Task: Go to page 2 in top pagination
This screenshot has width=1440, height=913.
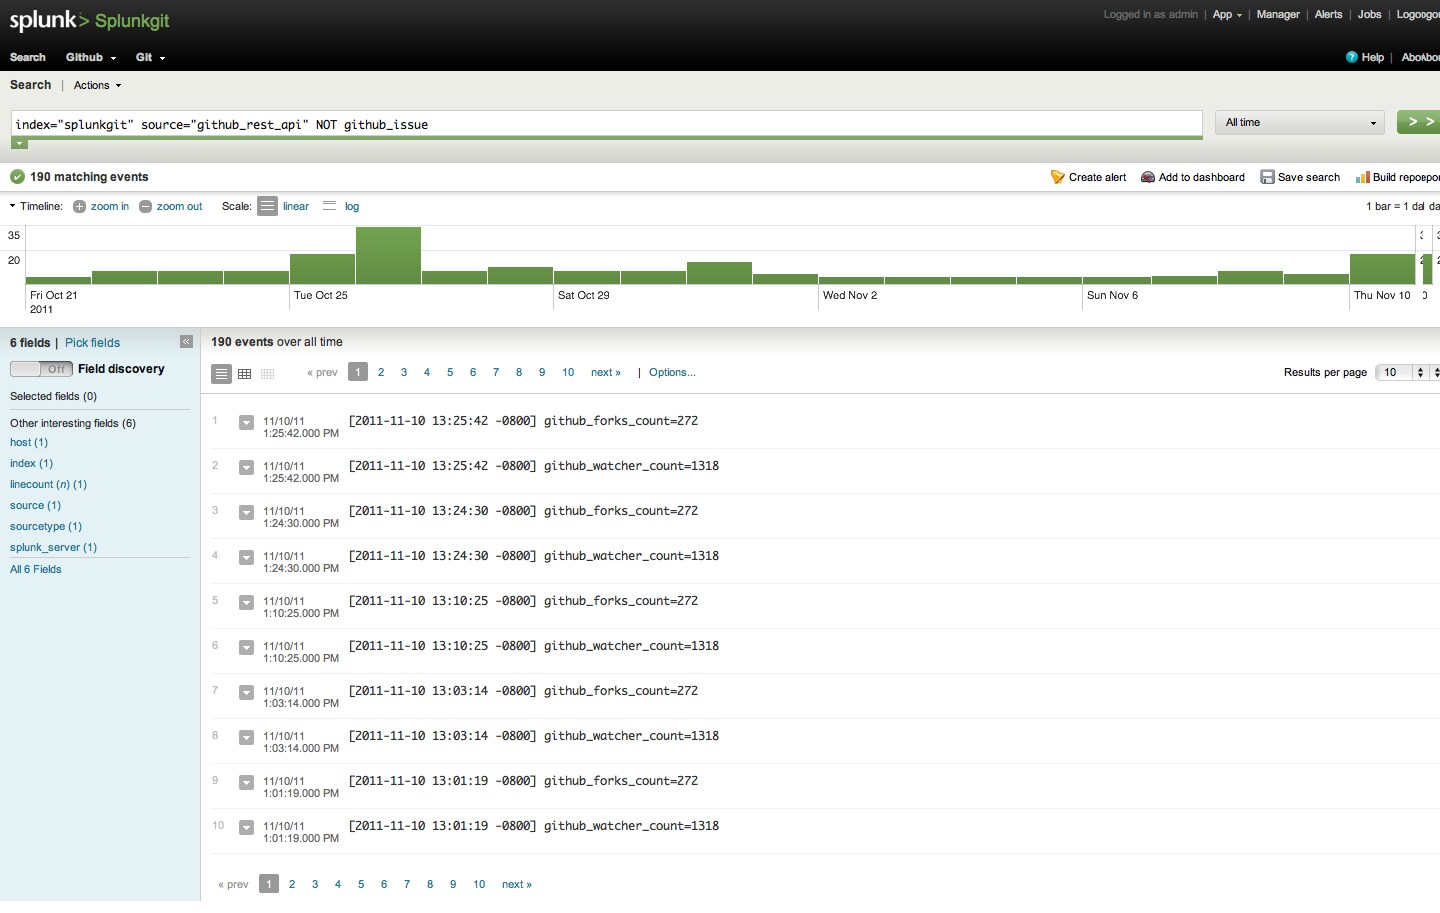Action: click(x=381, y=372)
